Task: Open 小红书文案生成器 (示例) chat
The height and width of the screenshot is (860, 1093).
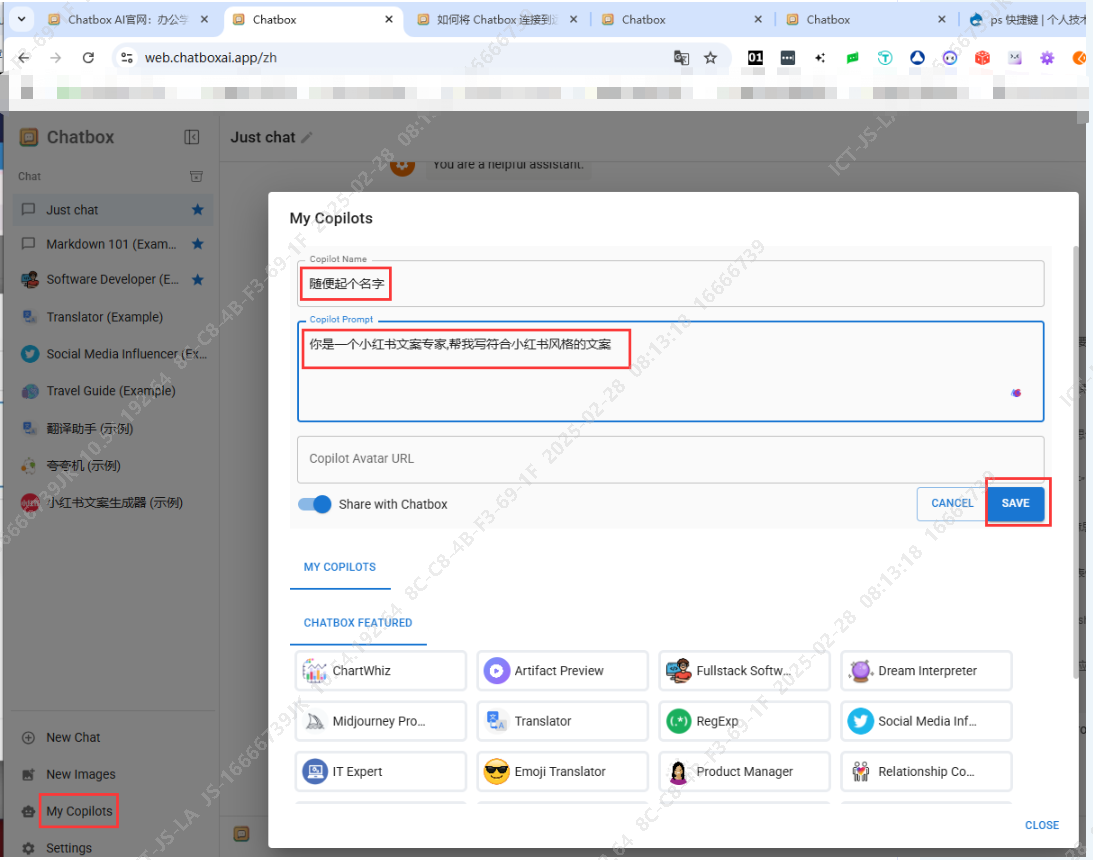Action: pyautogui.click(x=112, y=502)
